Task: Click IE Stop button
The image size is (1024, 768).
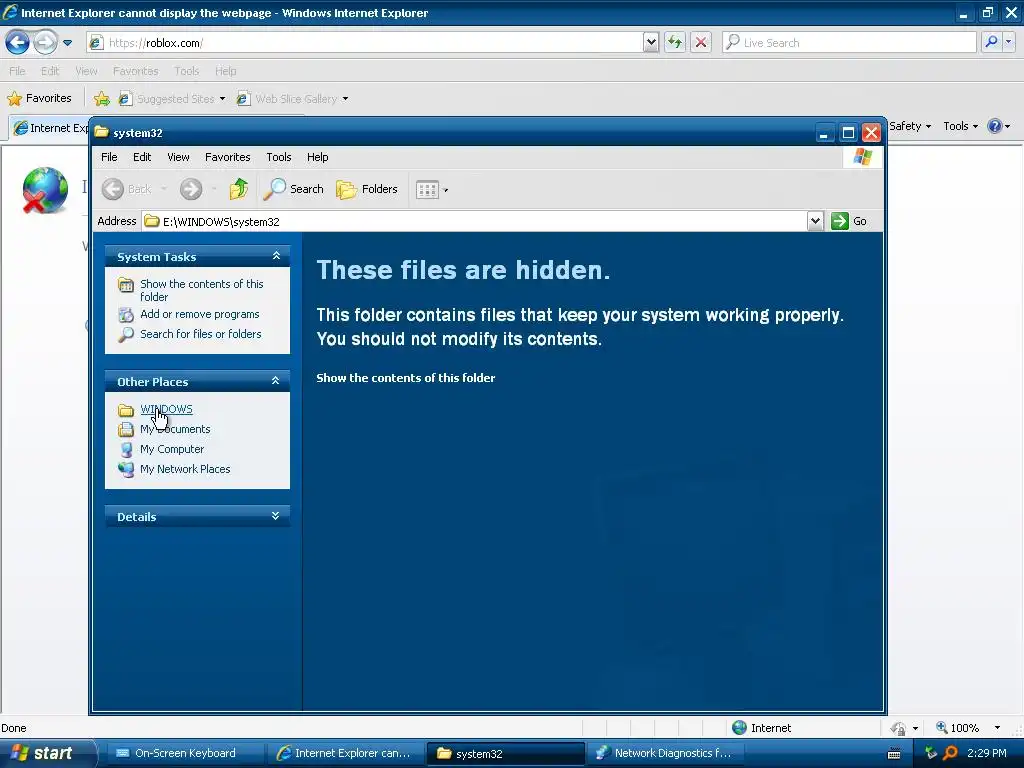Action: point(701,43)
